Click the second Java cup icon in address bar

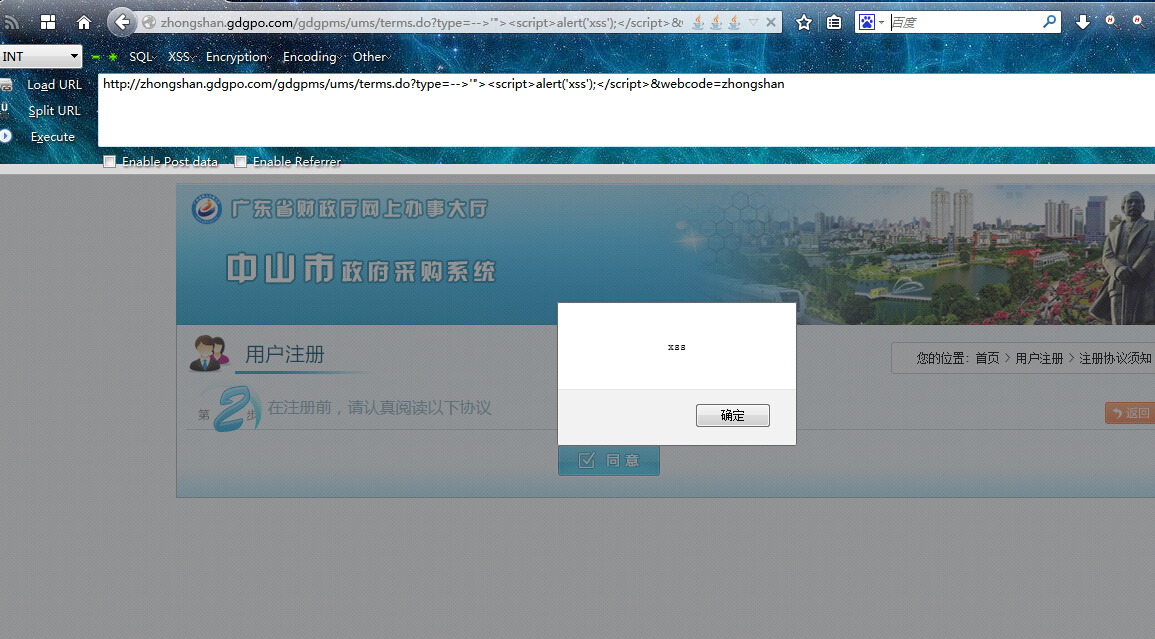click(715, 23)
